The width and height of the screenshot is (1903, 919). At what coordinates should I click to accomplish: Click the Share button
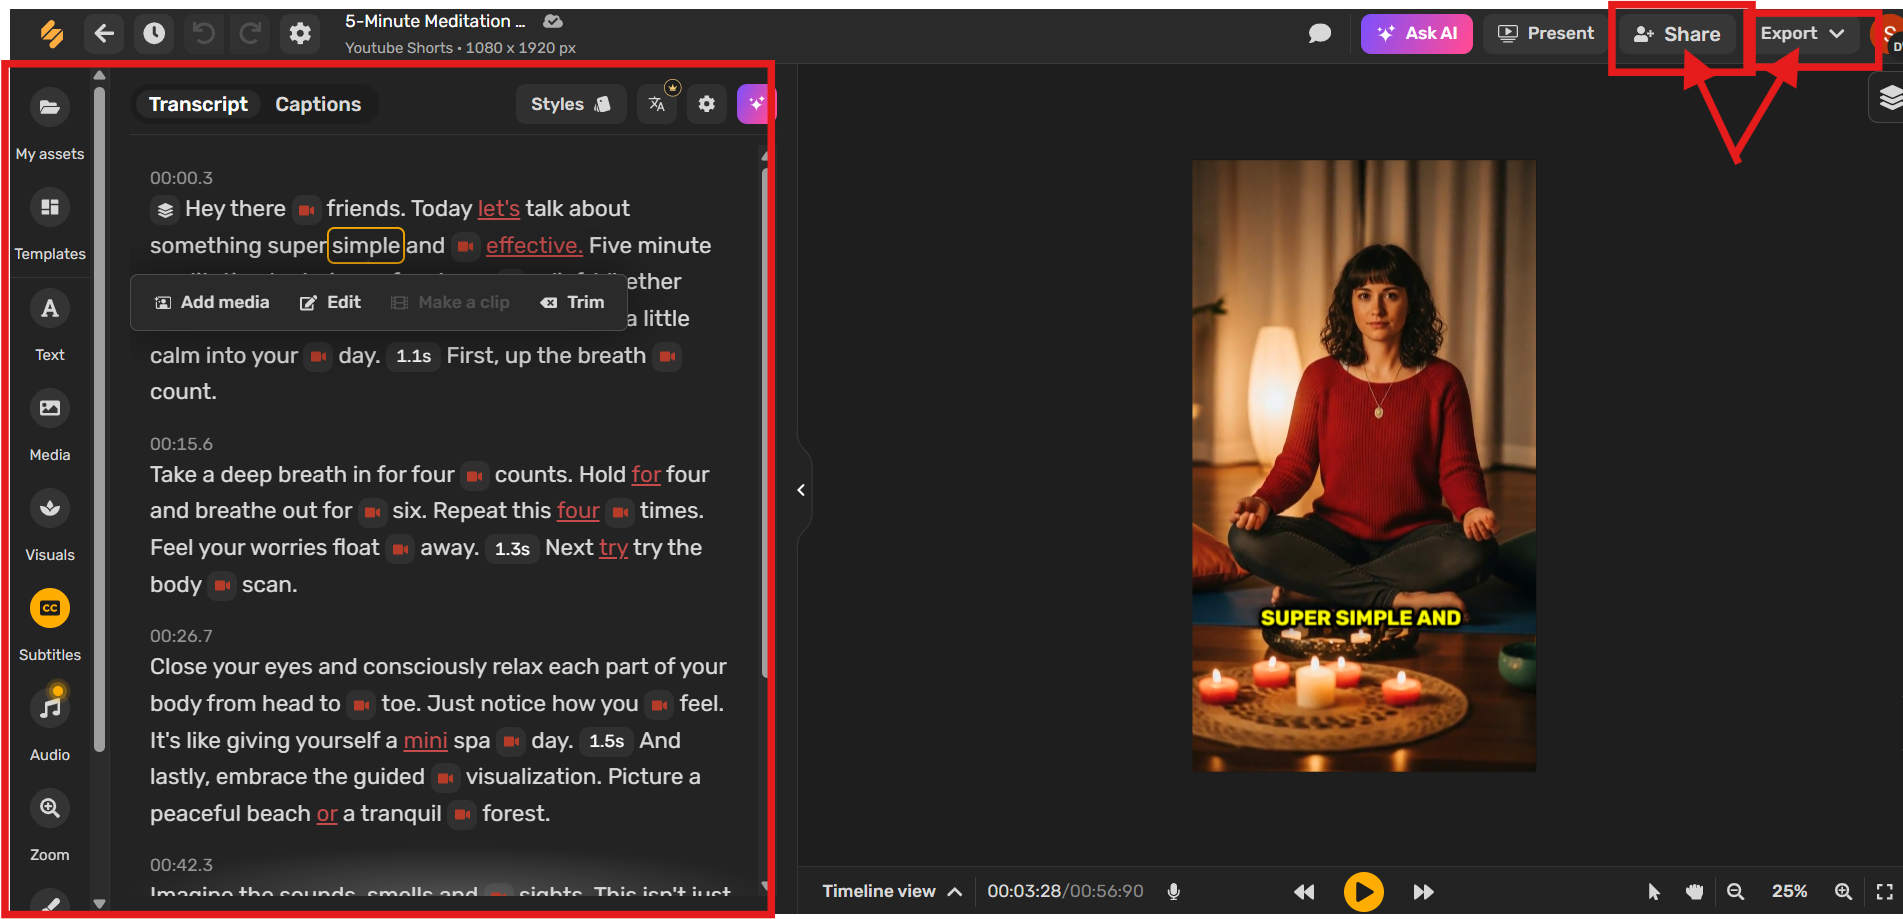pos(1677,34)
